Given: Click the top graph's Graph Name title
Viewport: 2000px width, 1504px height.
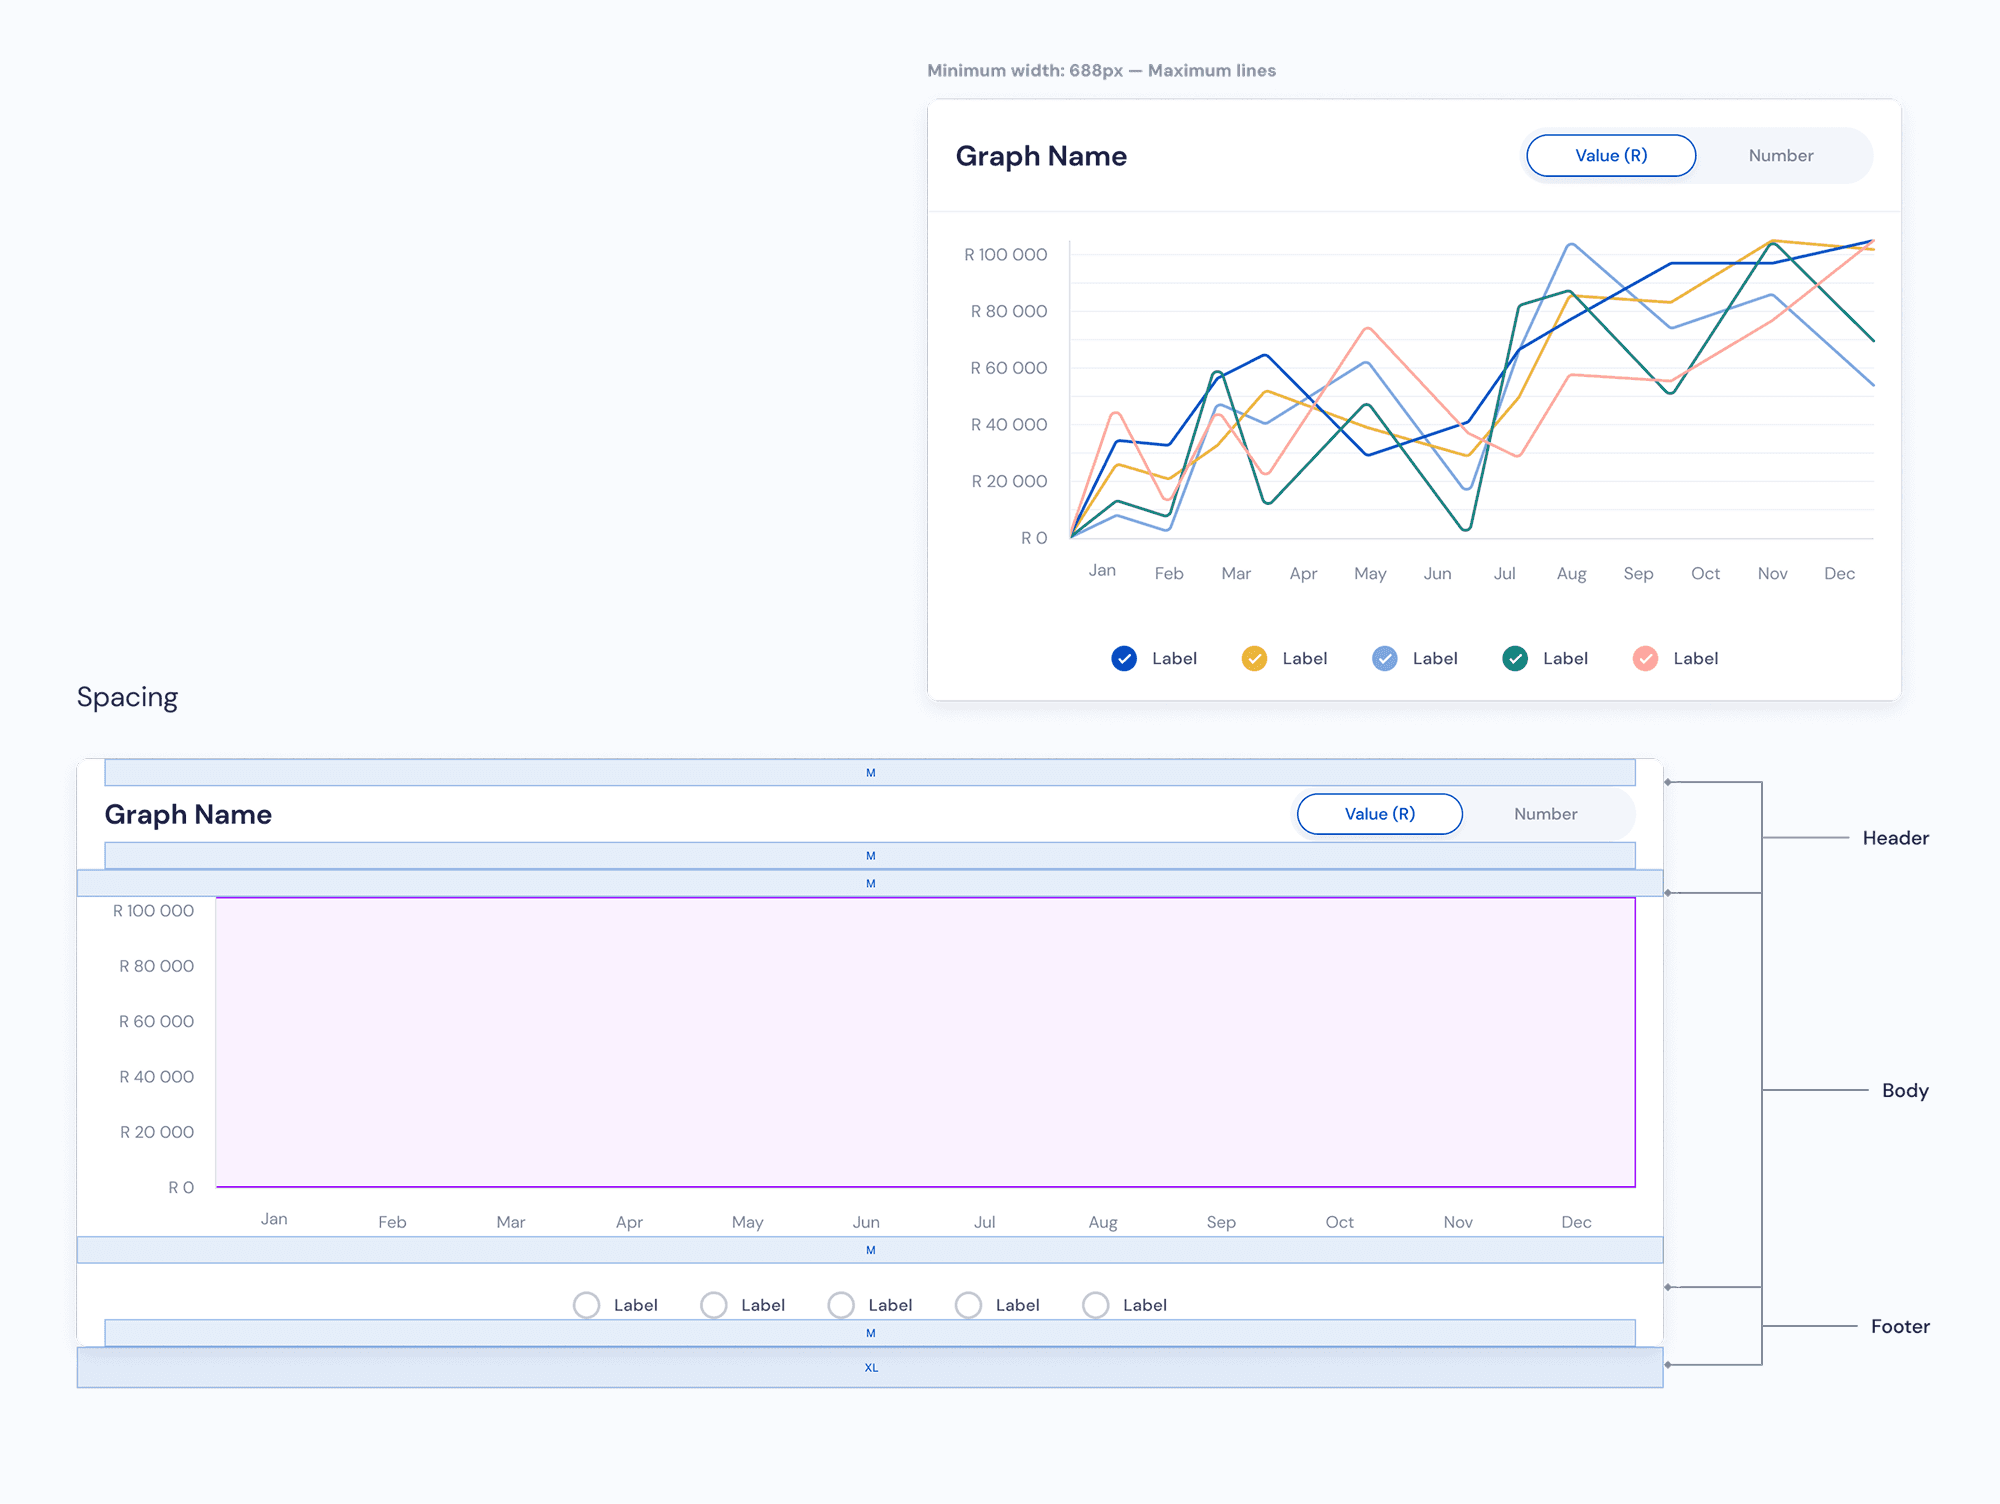Looking at the screenshot, I should (x=1041, y=156).
